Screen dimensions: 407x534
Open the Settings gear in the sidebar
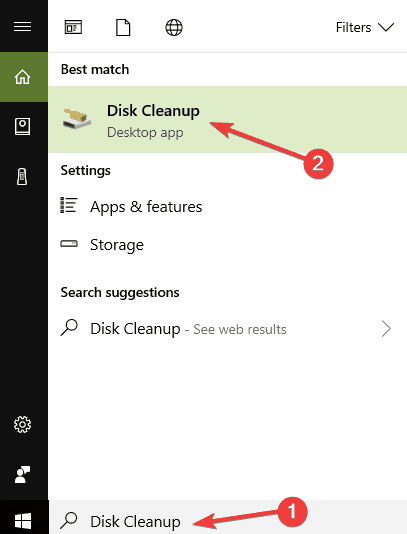[x=22, y=424]
